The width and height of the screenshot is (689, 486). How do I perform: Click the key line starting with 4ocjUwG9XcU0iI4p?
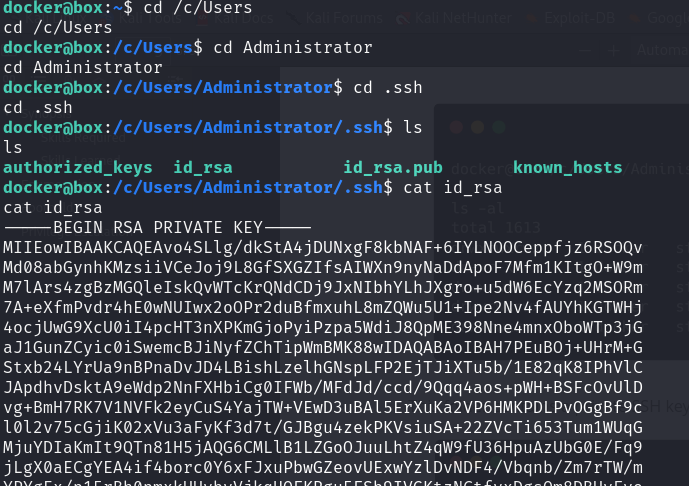(323, 328)
